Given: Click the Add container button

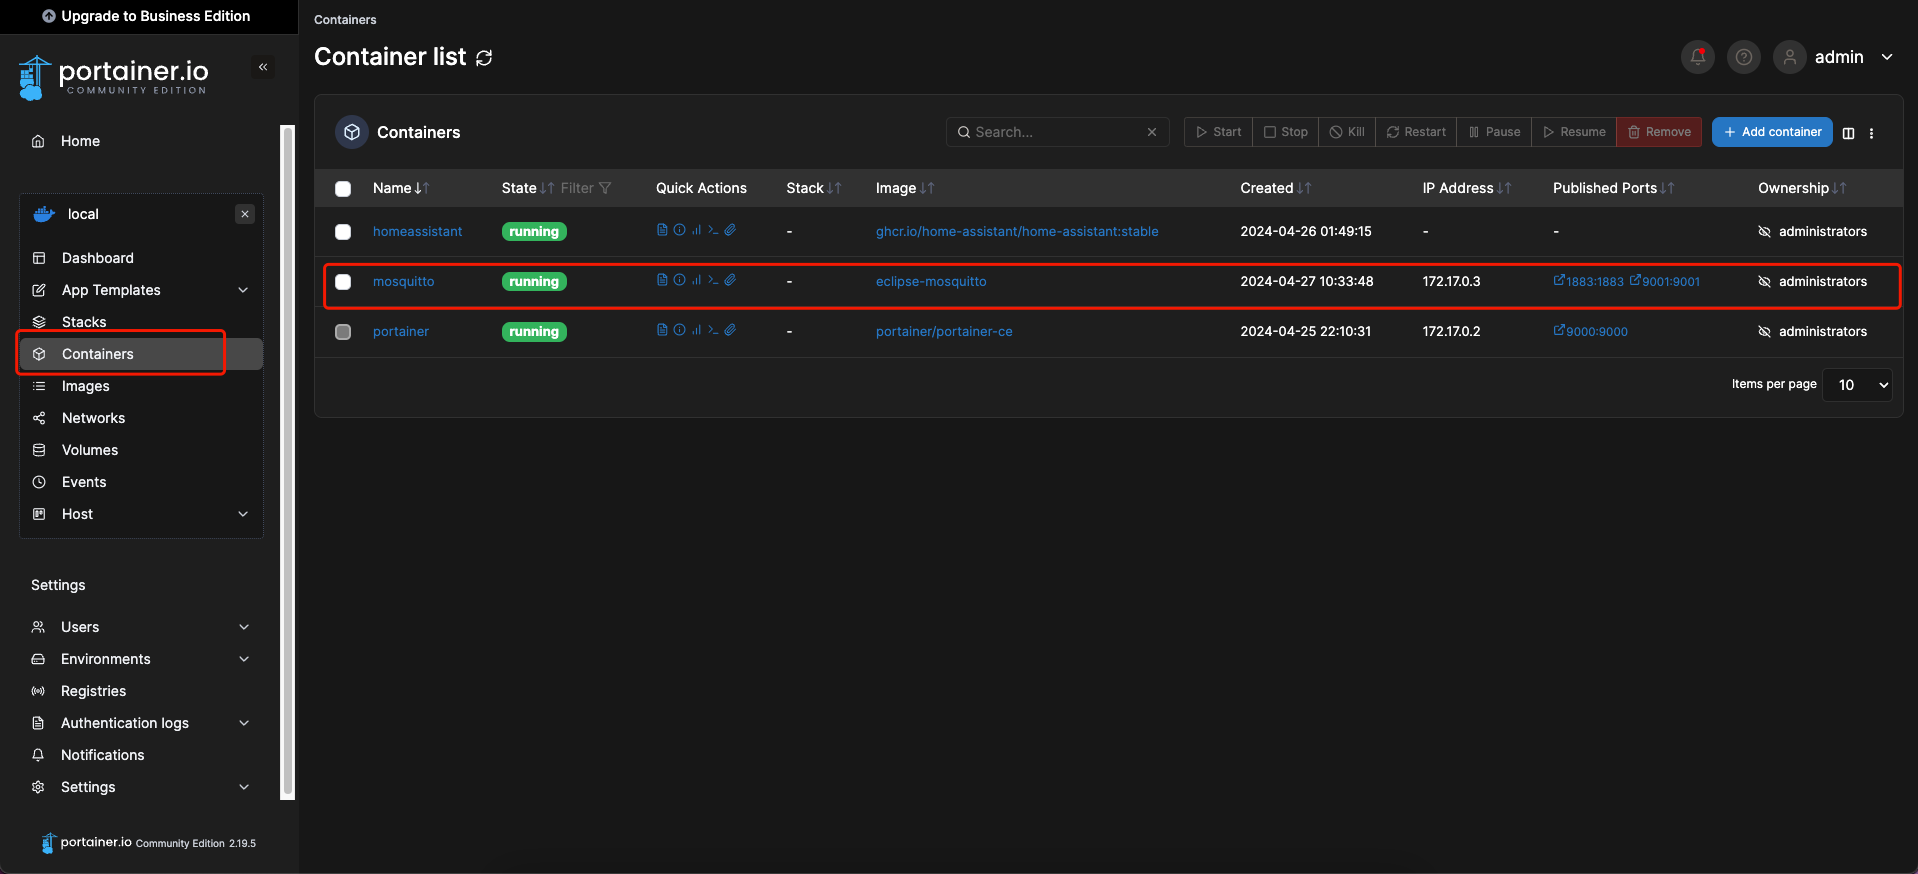Looking at the screenshot, I should 1772,132.
